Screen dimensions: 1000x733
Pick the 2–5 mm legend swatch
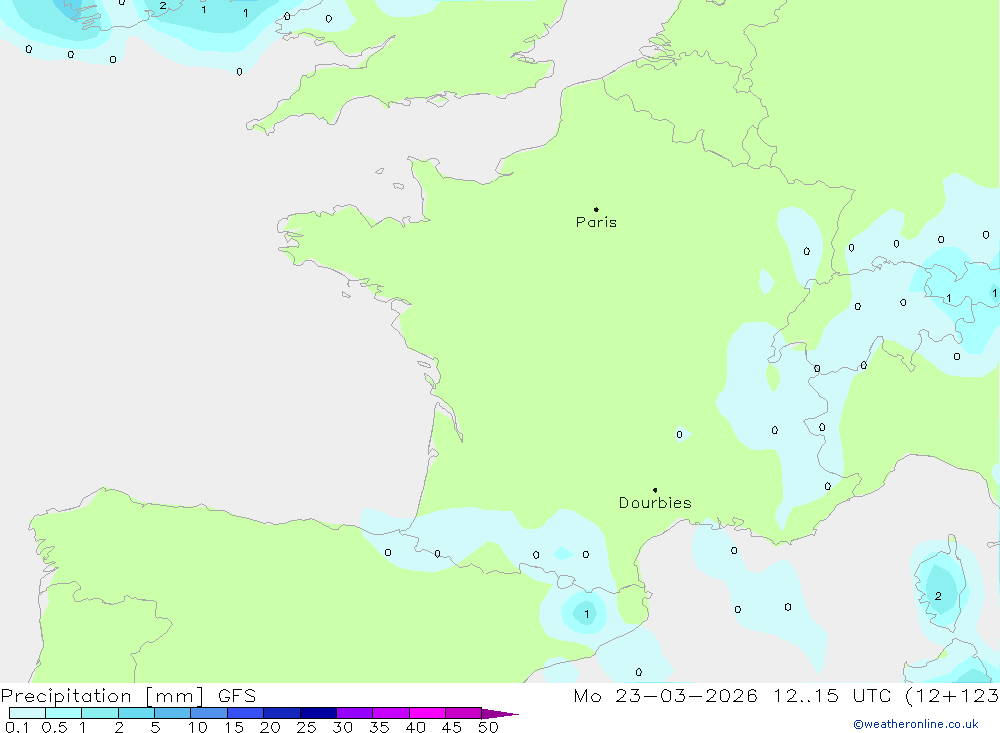136,713
